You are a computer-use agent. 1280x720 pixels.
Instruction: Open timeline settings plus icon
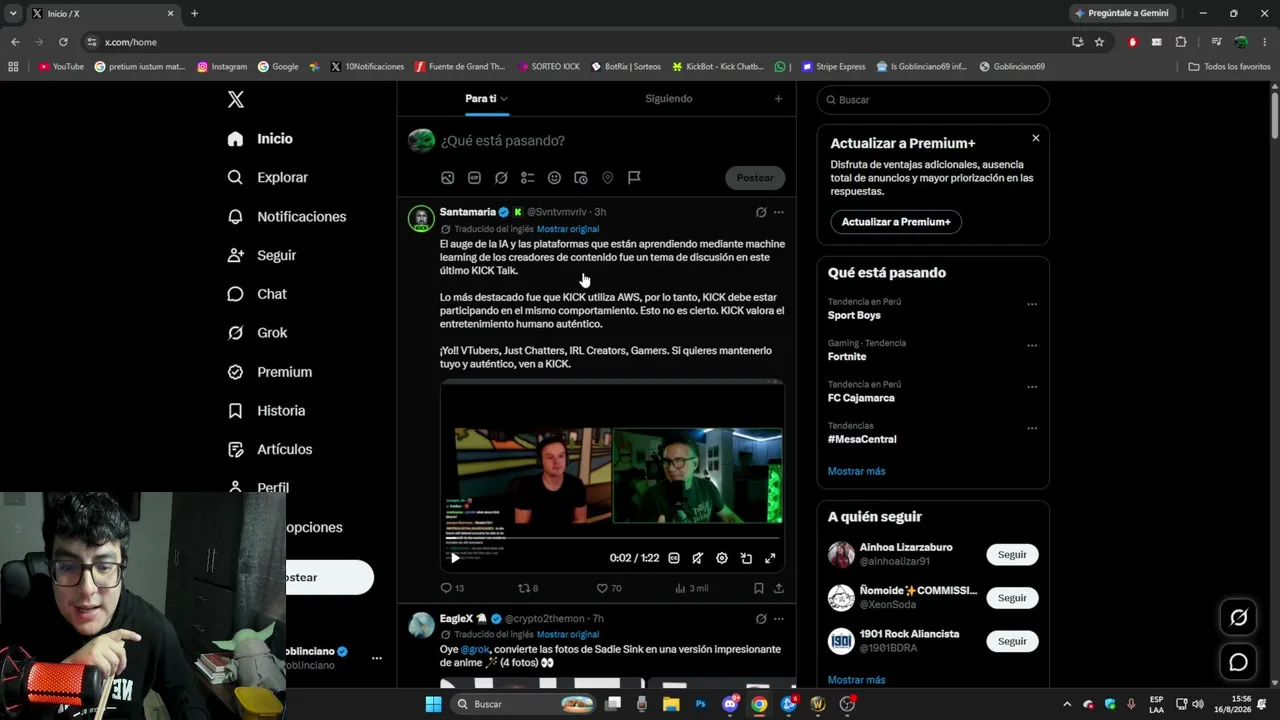pyautogui.click(x=778, y=99)
